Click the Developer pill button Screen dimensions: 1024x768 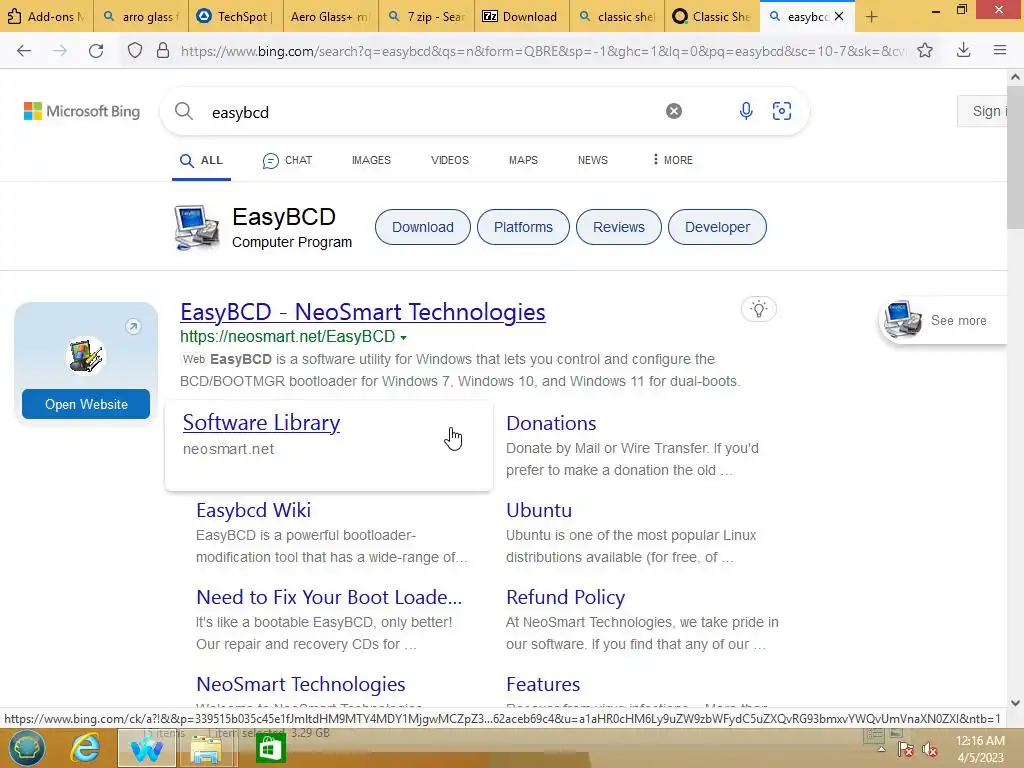717,227
